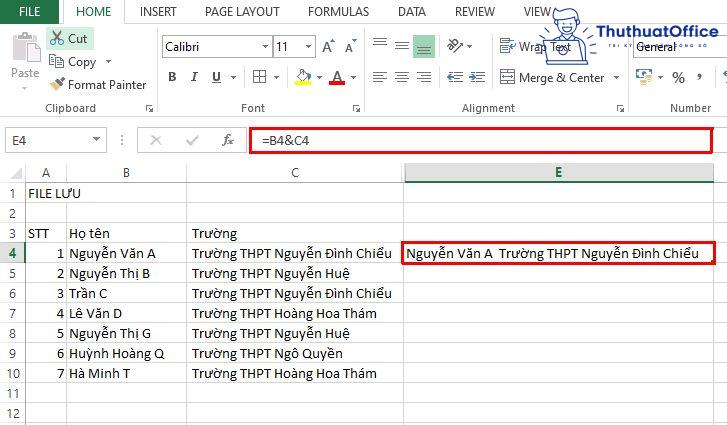Switch to the HOME tab
The height and width of the screenshot is (425, 727).
[x=94, y=12]
